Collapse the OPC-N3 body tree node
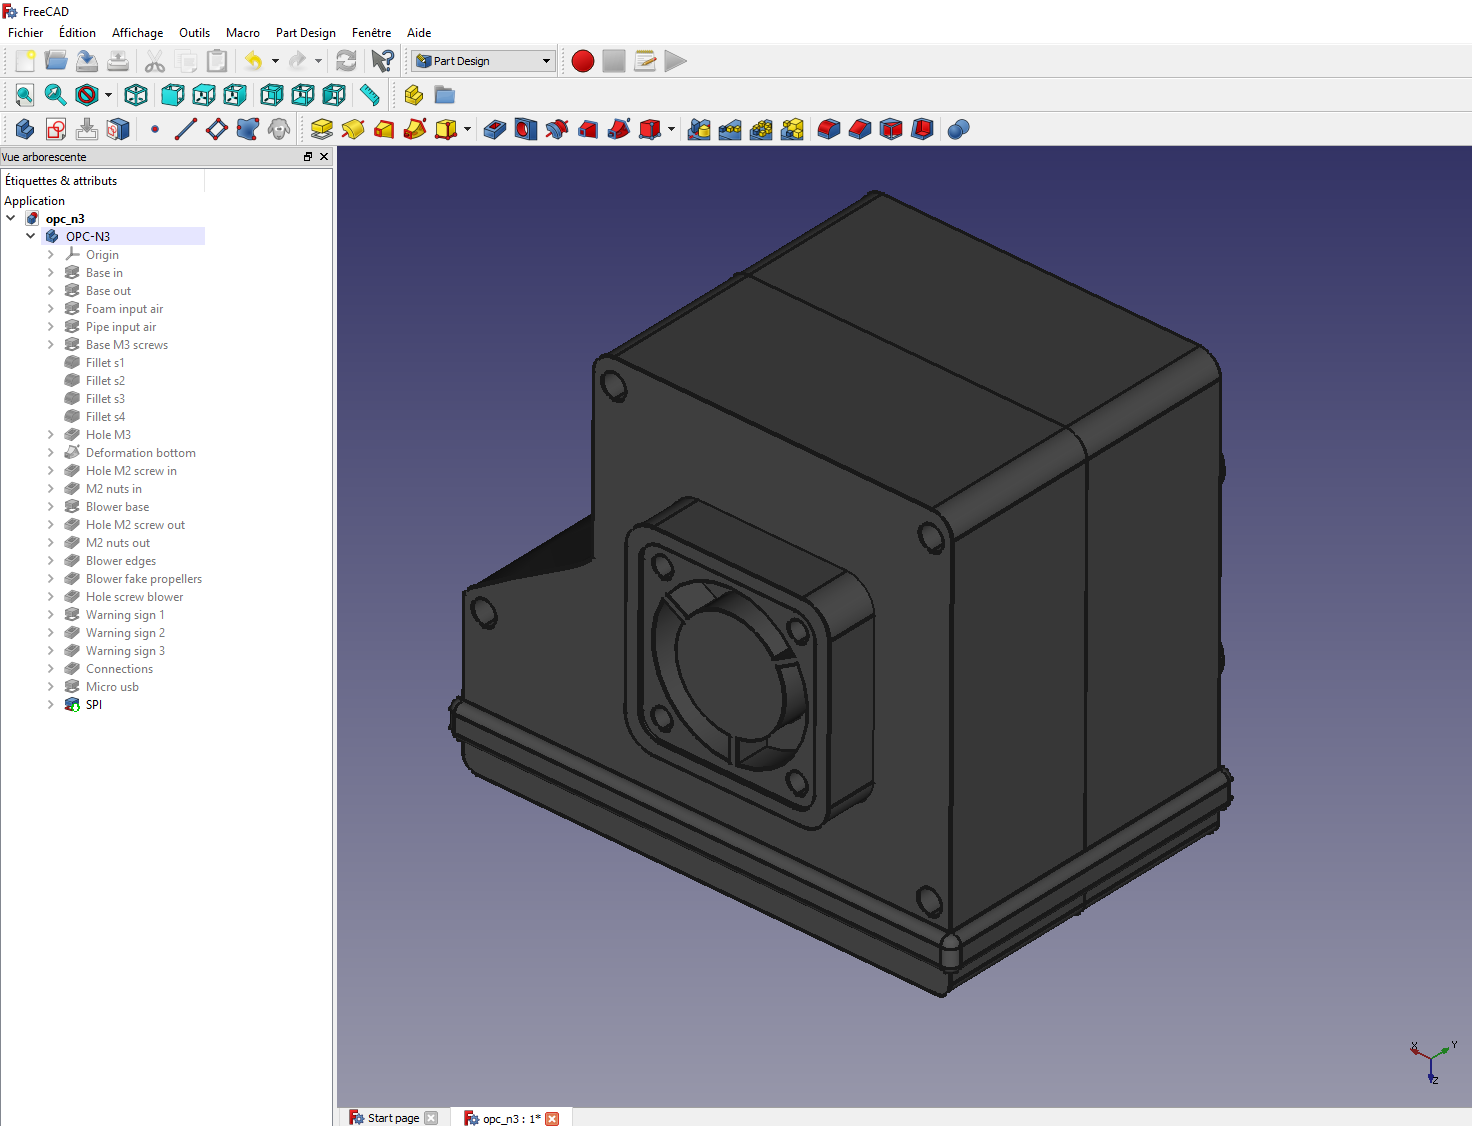 click(x=31, y=236)
